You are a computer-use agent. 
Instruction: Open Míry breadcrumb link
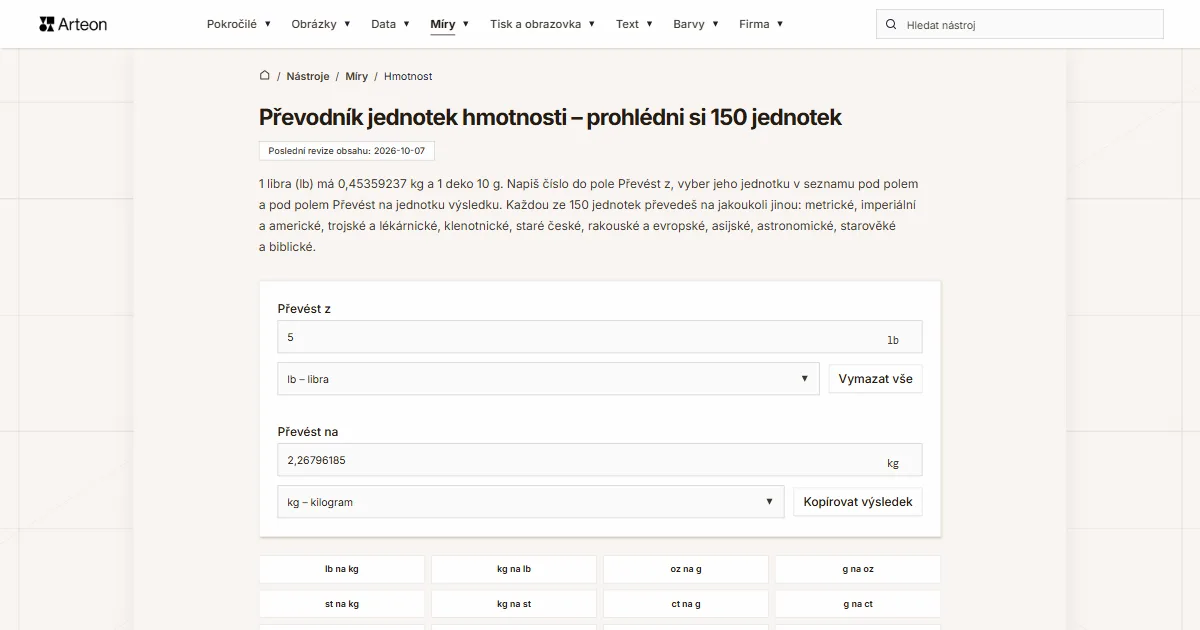click(x=357, y=76)
